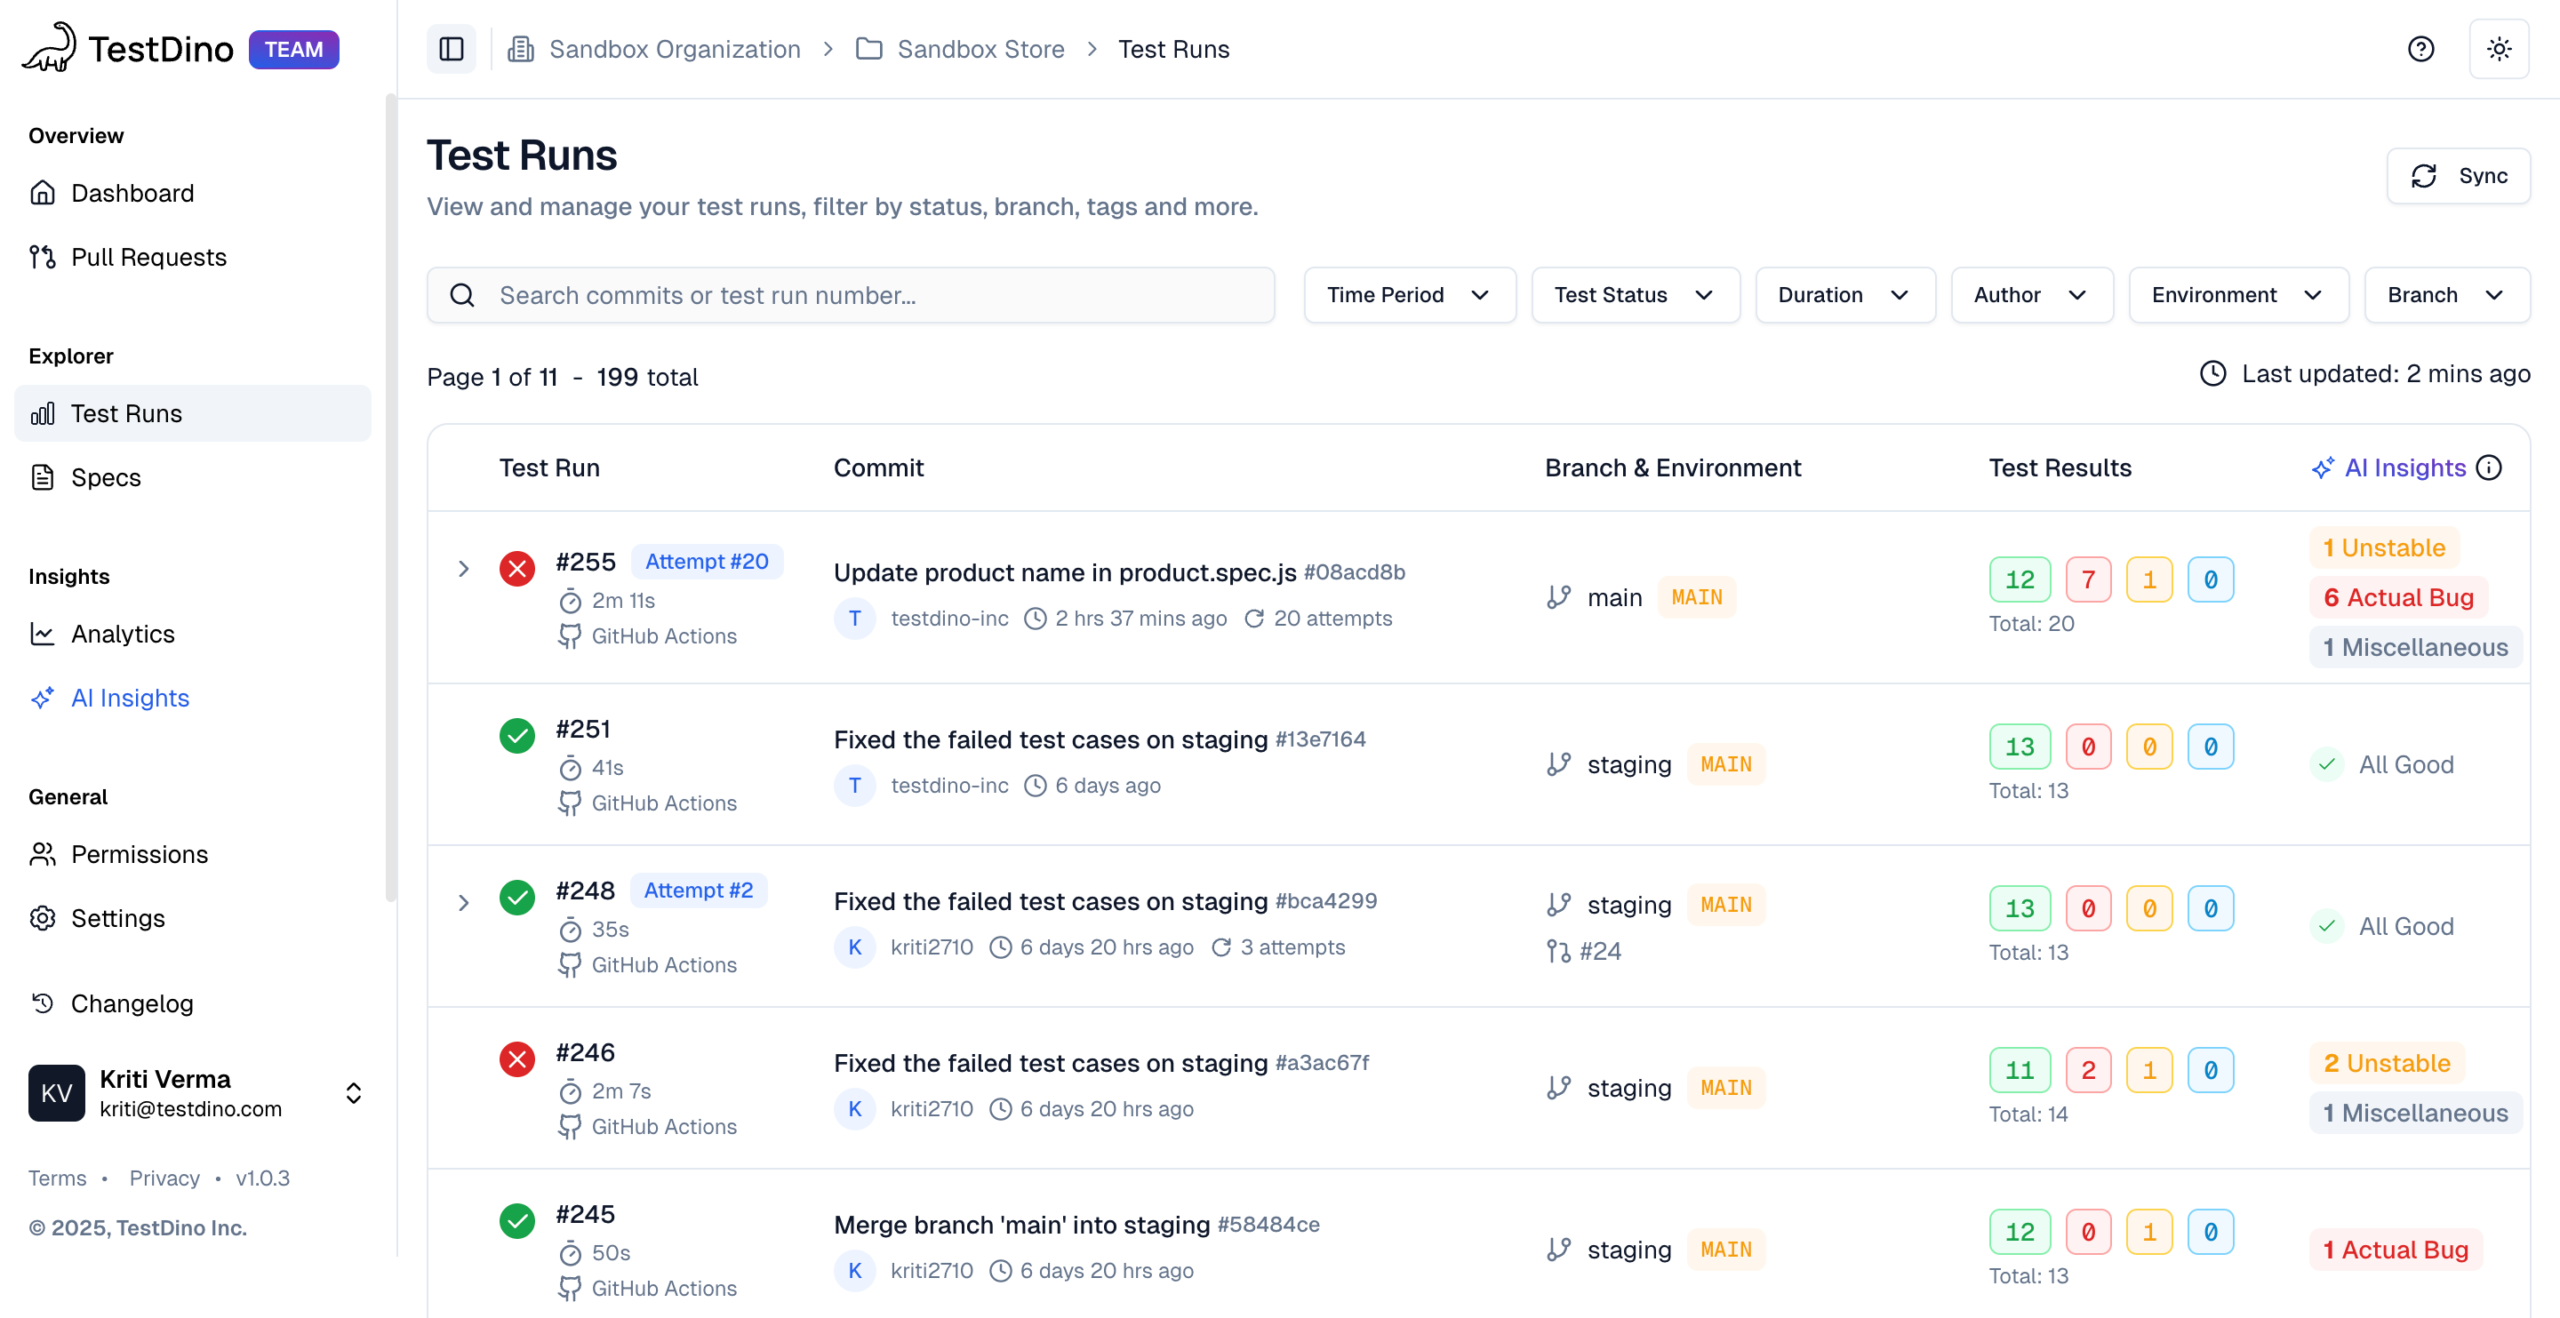Switch the light/dark theme toggle

point(2498,49)
